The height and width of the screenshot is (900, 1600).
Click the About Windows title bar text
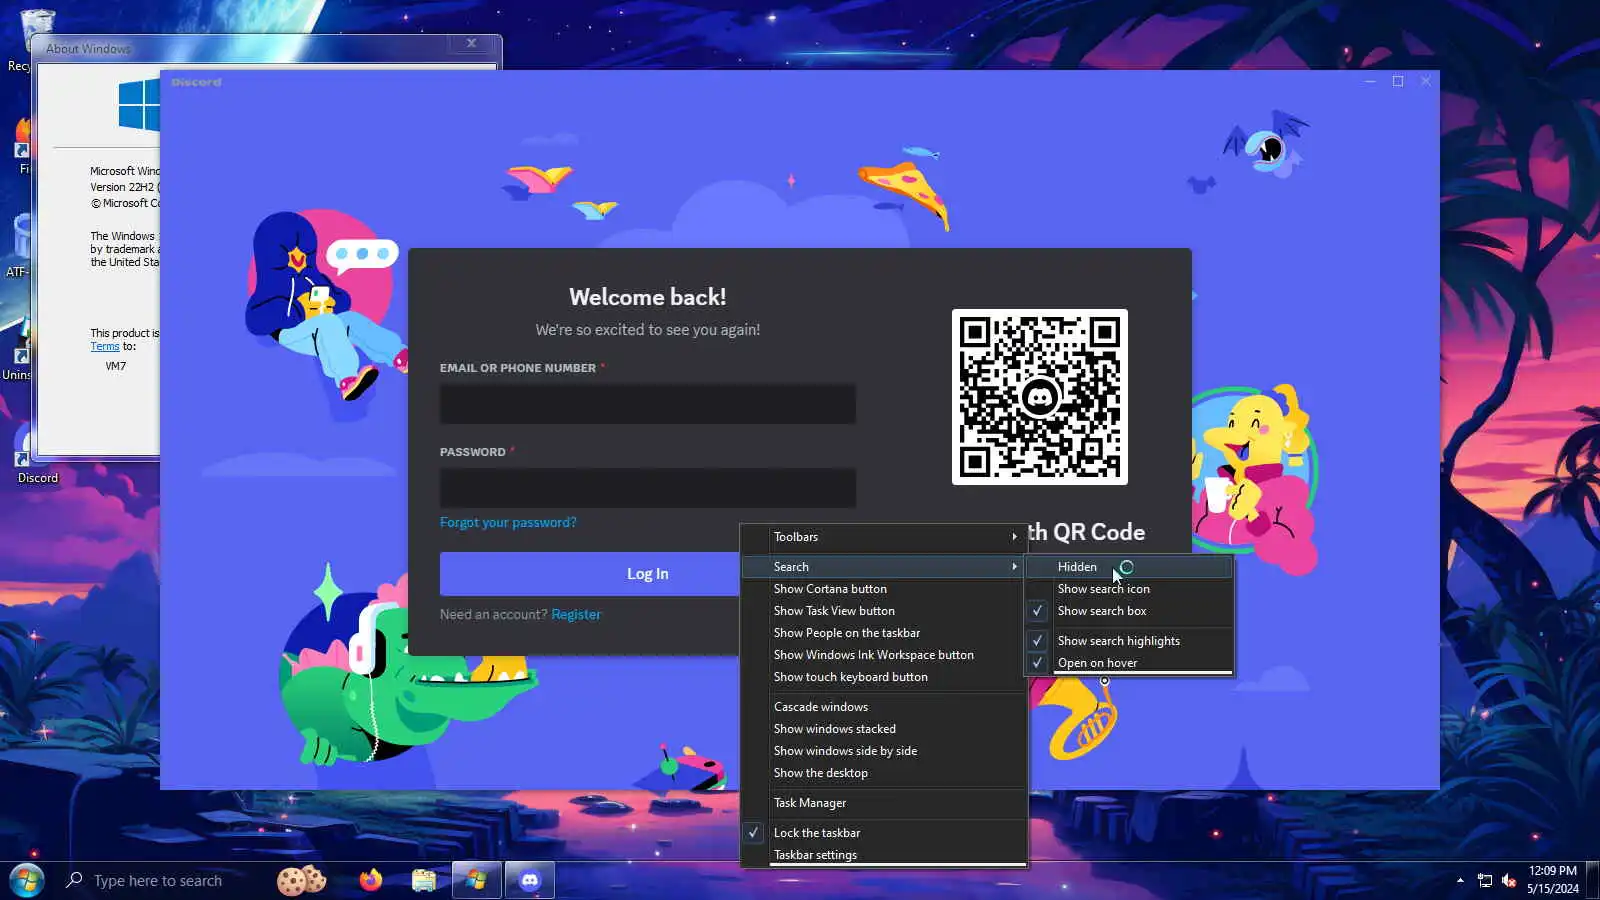[x=88, y=48]
